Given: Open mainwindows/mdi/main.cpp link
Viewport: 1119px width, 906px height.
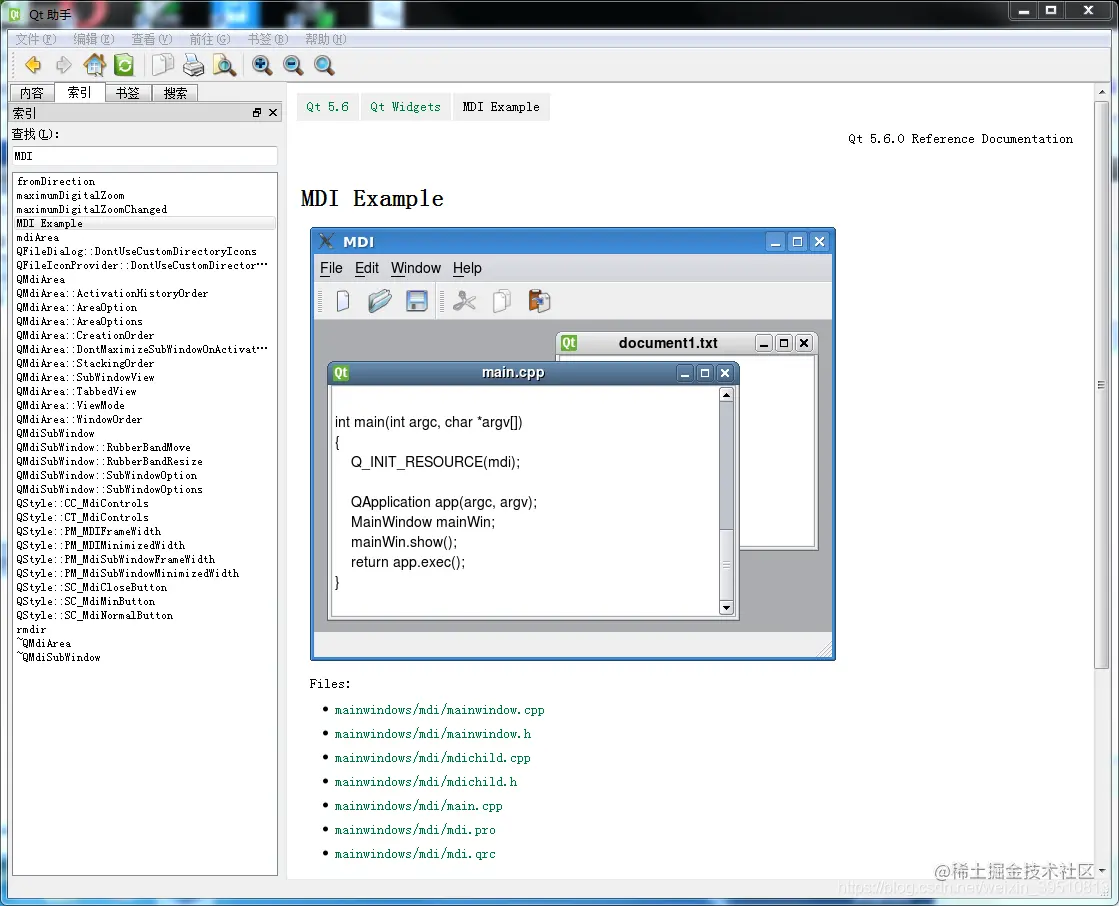Looking at the screenshot, I should [x=418, y=806].
